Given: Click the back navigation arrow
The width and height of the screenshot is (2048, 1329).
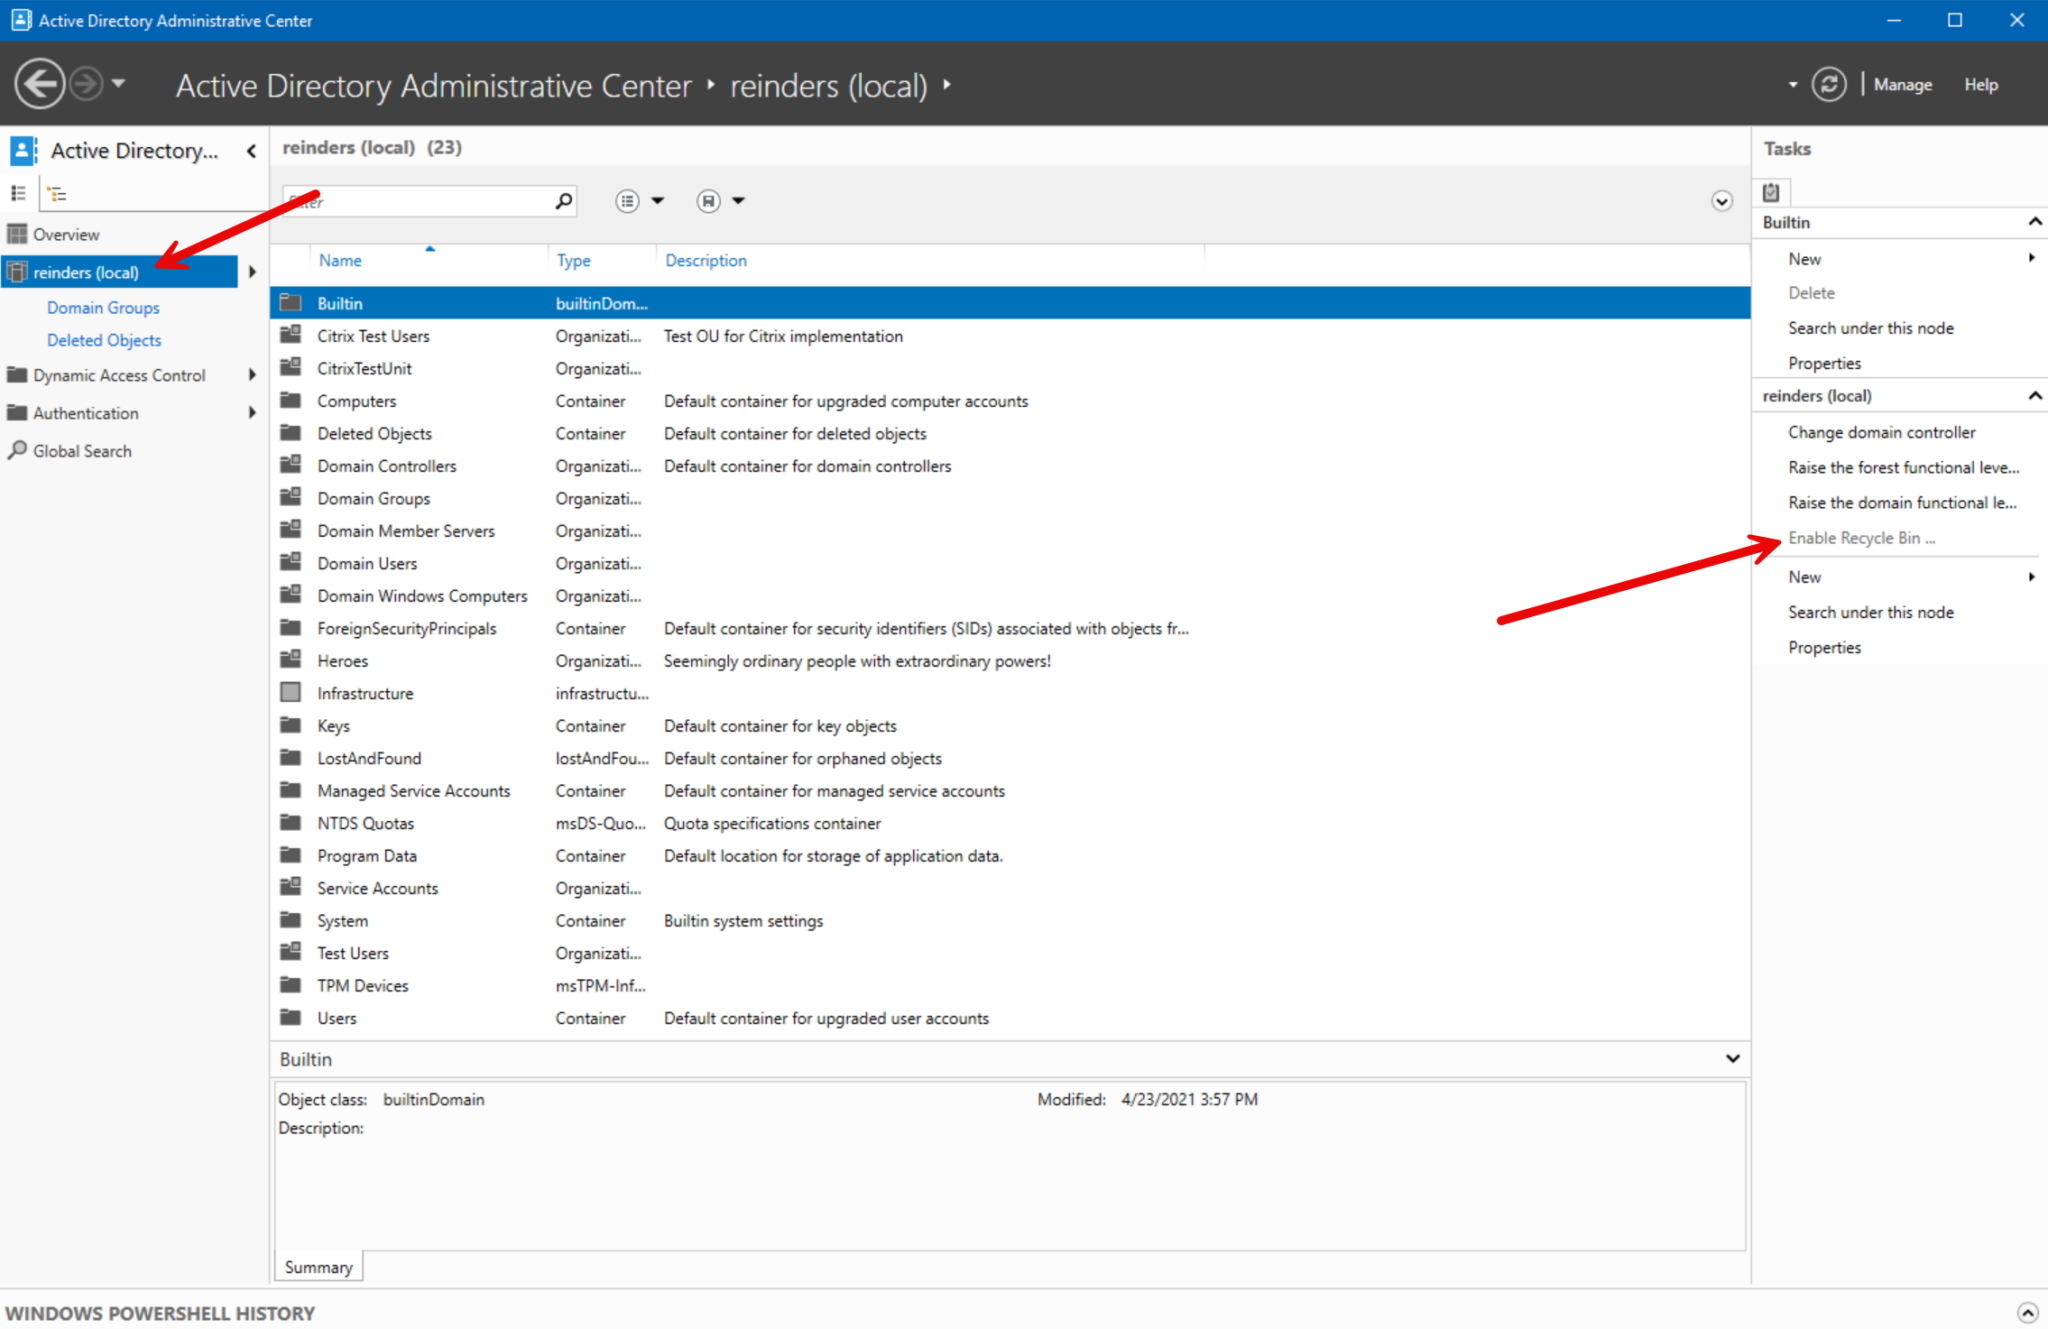Looking at the screenshot, I should click(x=40, y=84).
